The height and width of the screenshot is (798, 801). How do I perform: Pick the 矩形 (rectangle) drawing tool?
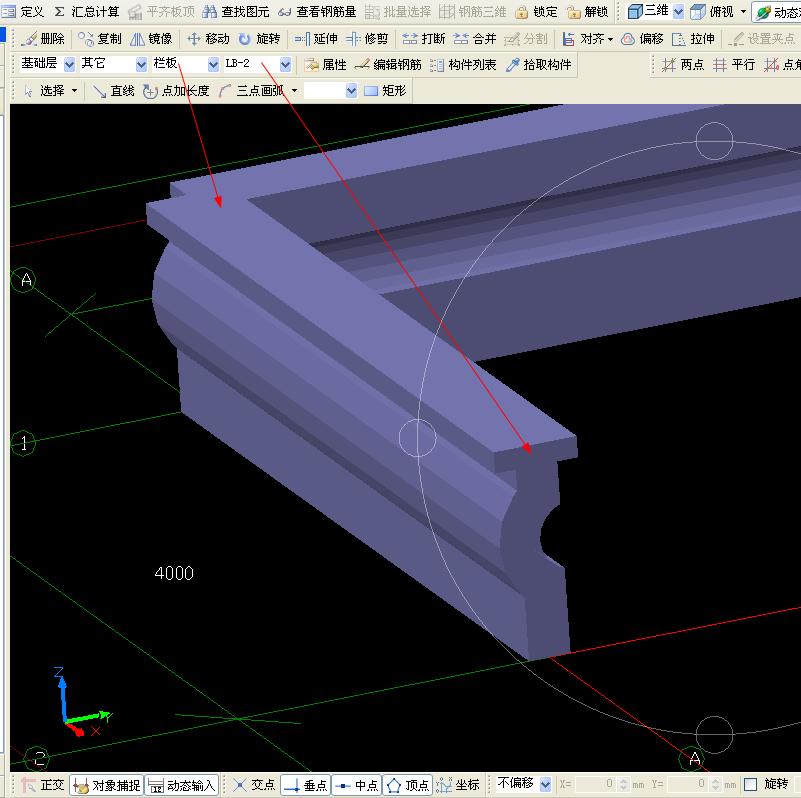coord(385,90)
